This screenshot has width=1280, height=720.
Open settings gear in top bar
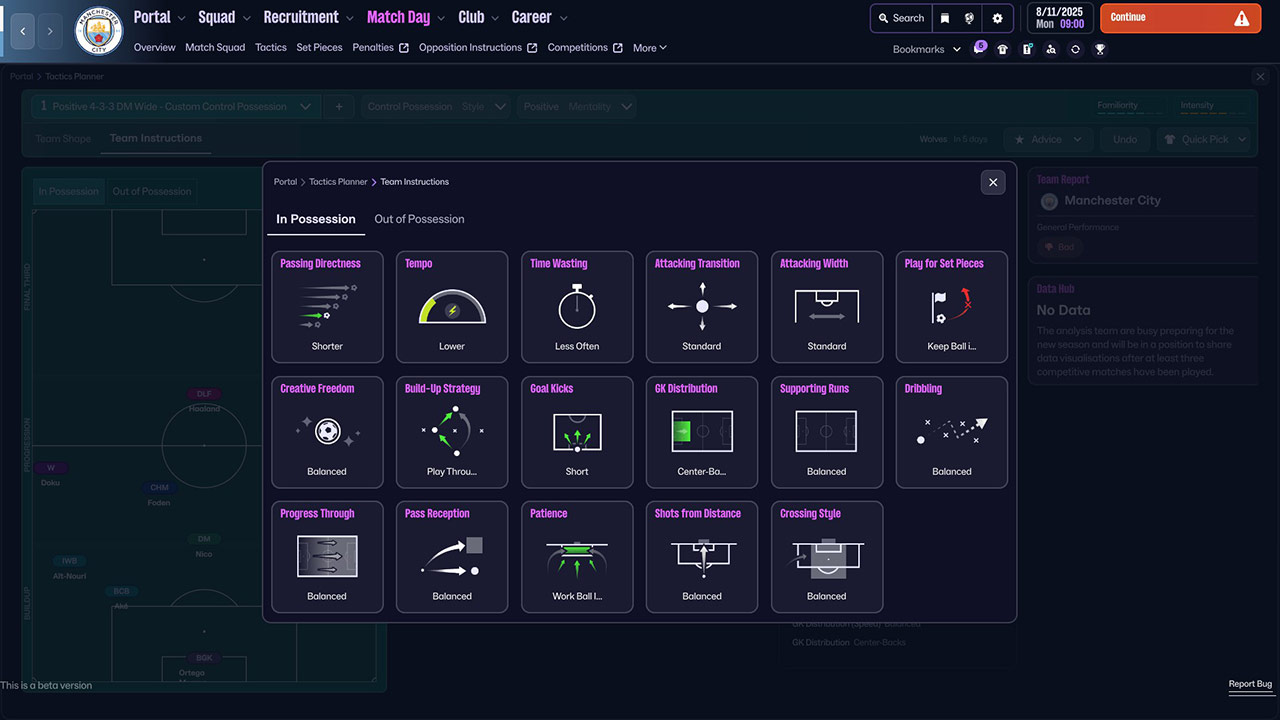point(997,18)
